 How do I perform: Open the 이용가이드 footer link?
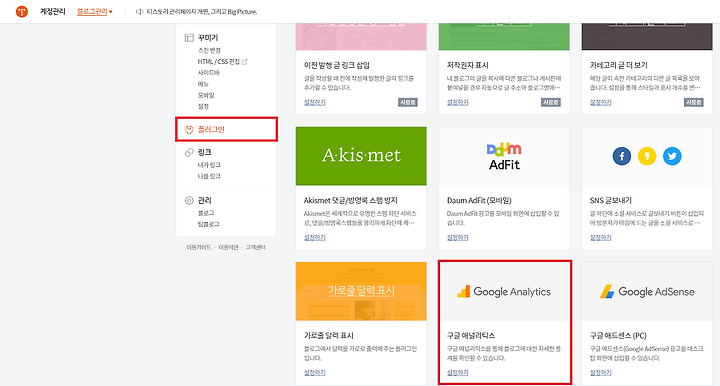coord(199,247)
